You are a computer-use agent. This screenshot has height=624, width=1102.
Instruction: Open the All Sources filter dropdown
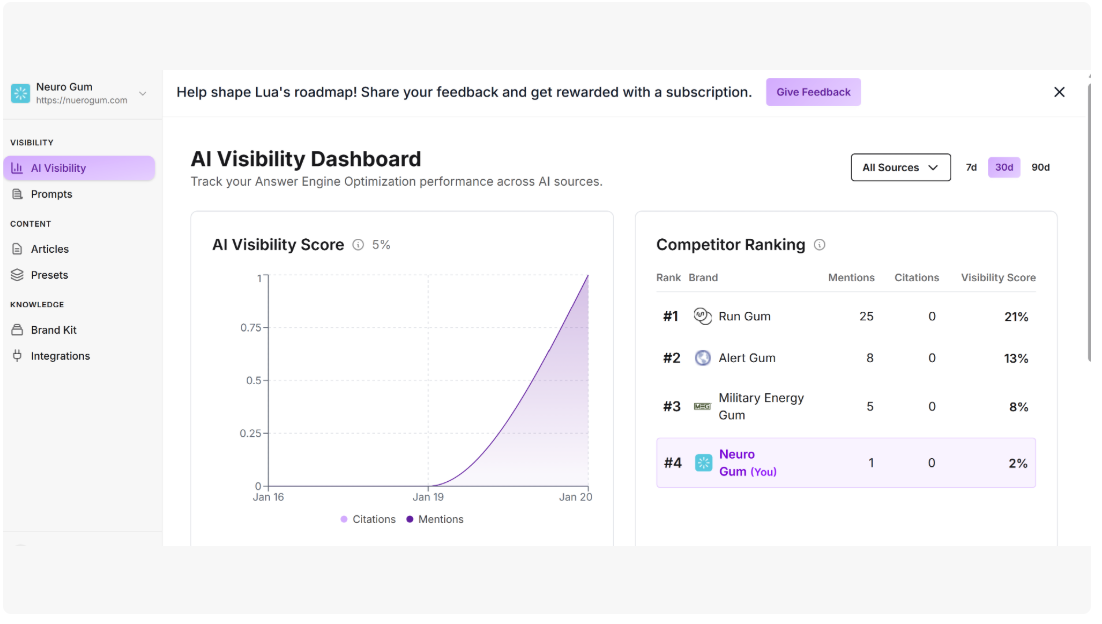click(x=899, y=167)
